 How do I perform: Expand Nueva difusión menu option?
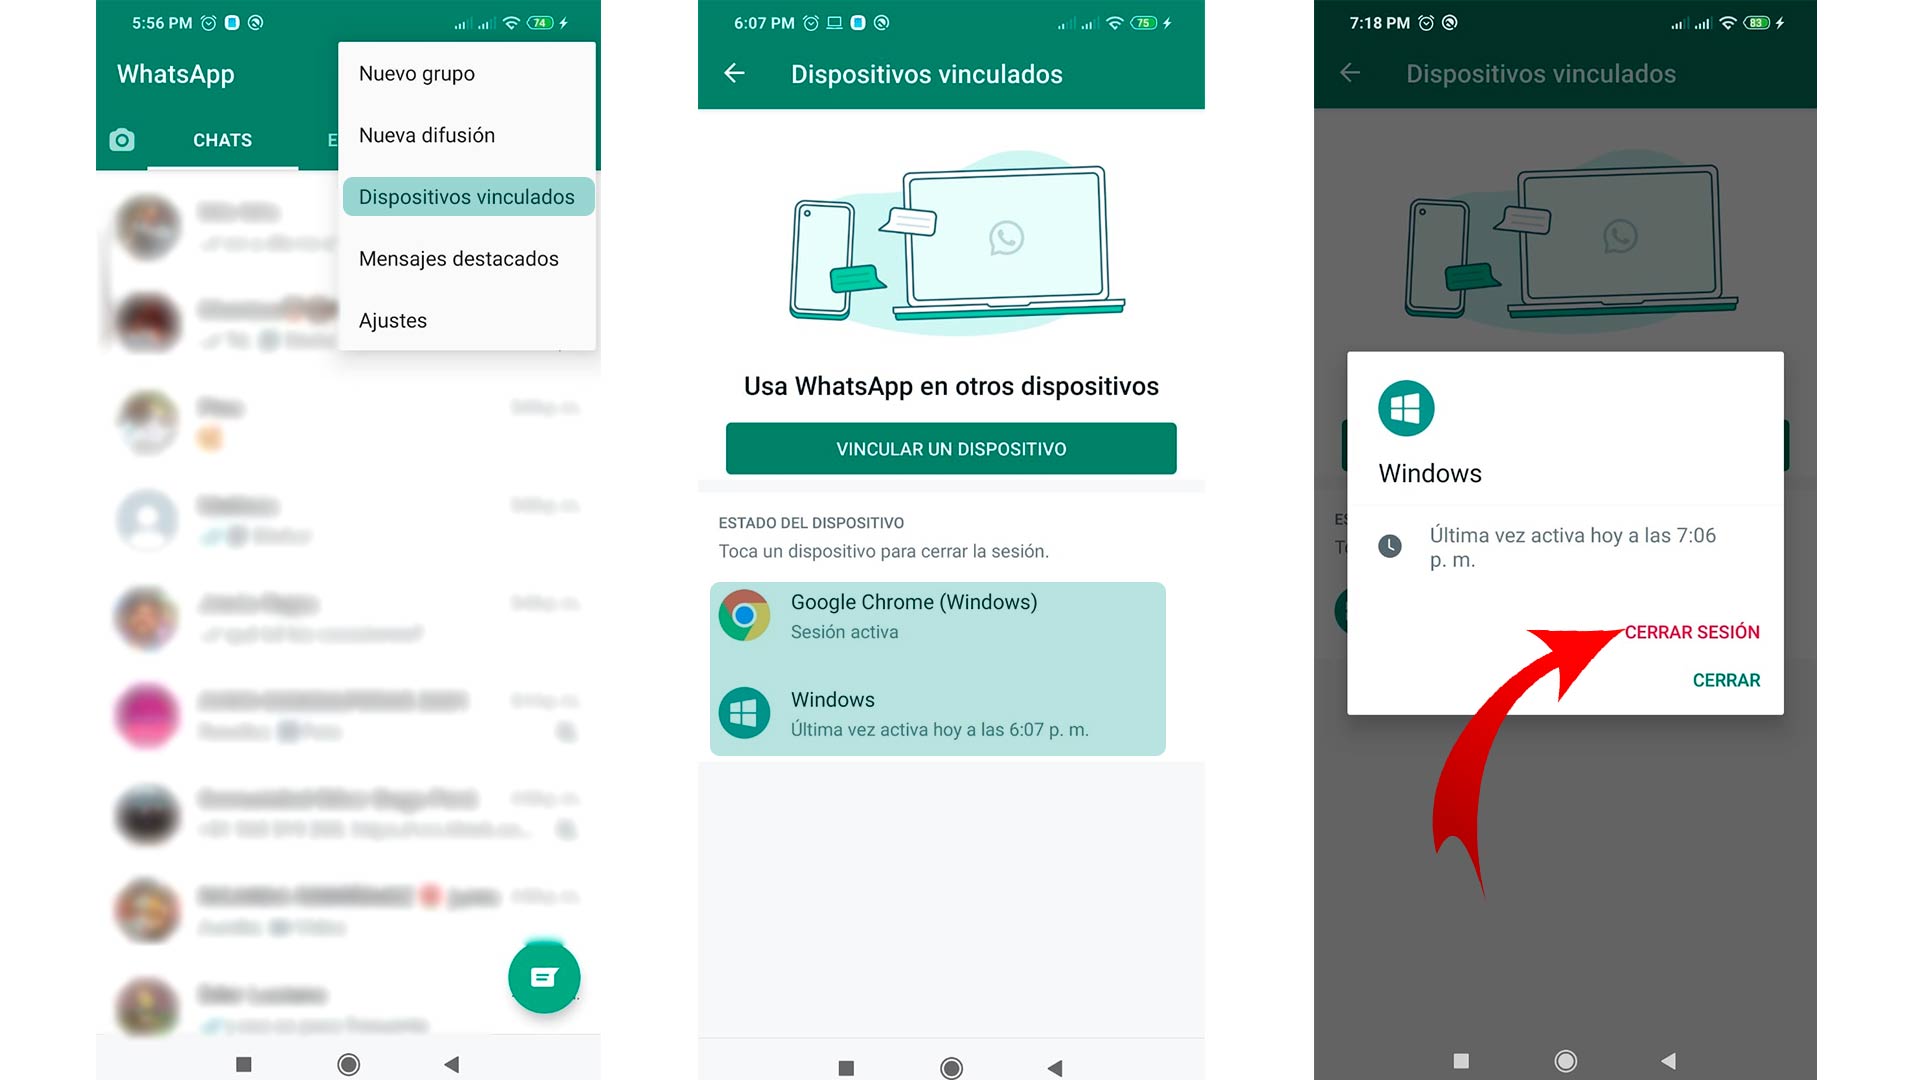coord(426,133)
